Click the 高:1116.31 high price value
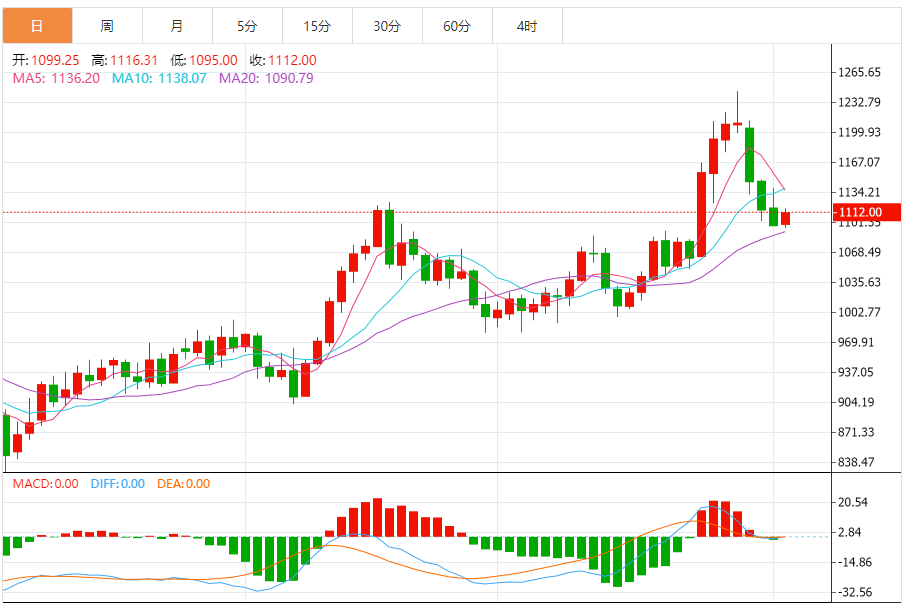The width and height of the screenshot is (907, 603). pyautogui.click(x=124, y=60)
